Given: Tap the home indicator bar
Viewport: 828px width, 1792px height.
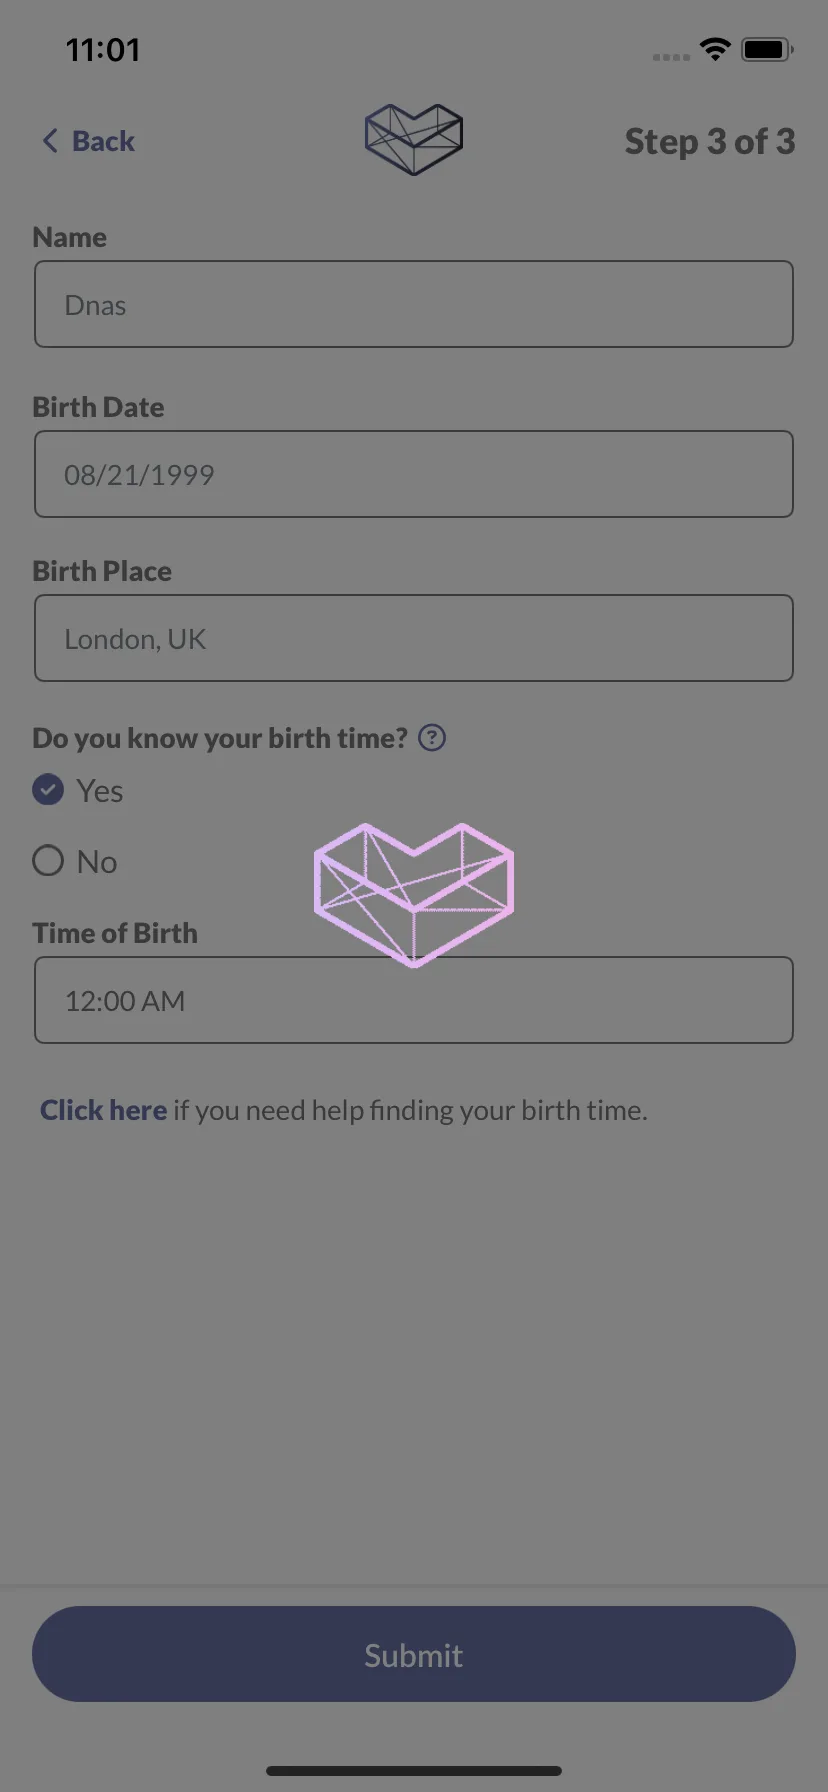Looking at the screenshot, I should [414, 1771].
